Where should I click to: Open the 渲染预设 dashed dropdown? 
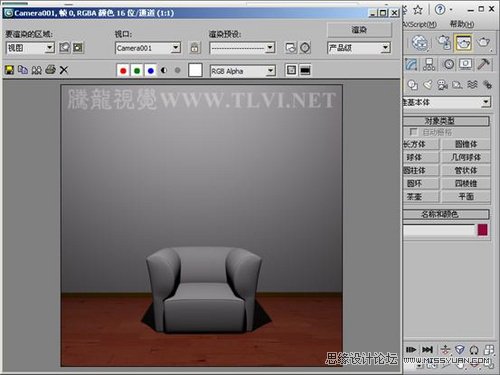[242, 48]
